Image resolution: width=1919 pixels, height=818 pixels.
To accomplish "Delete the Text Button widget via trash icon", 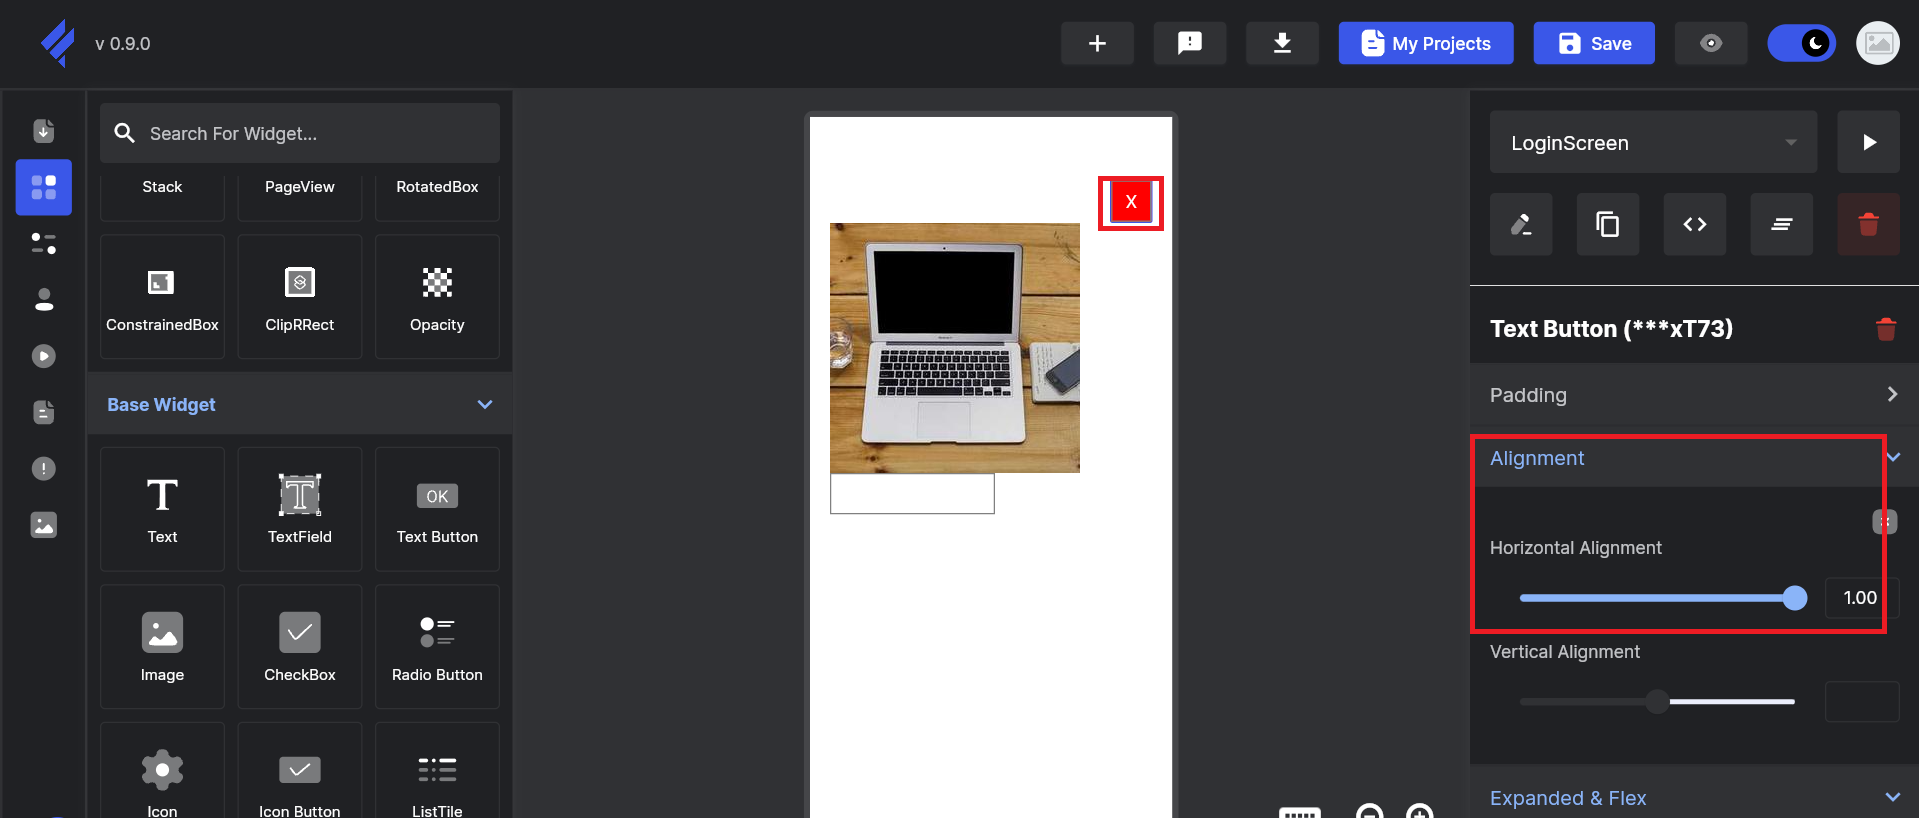I will click(1885, 329).
